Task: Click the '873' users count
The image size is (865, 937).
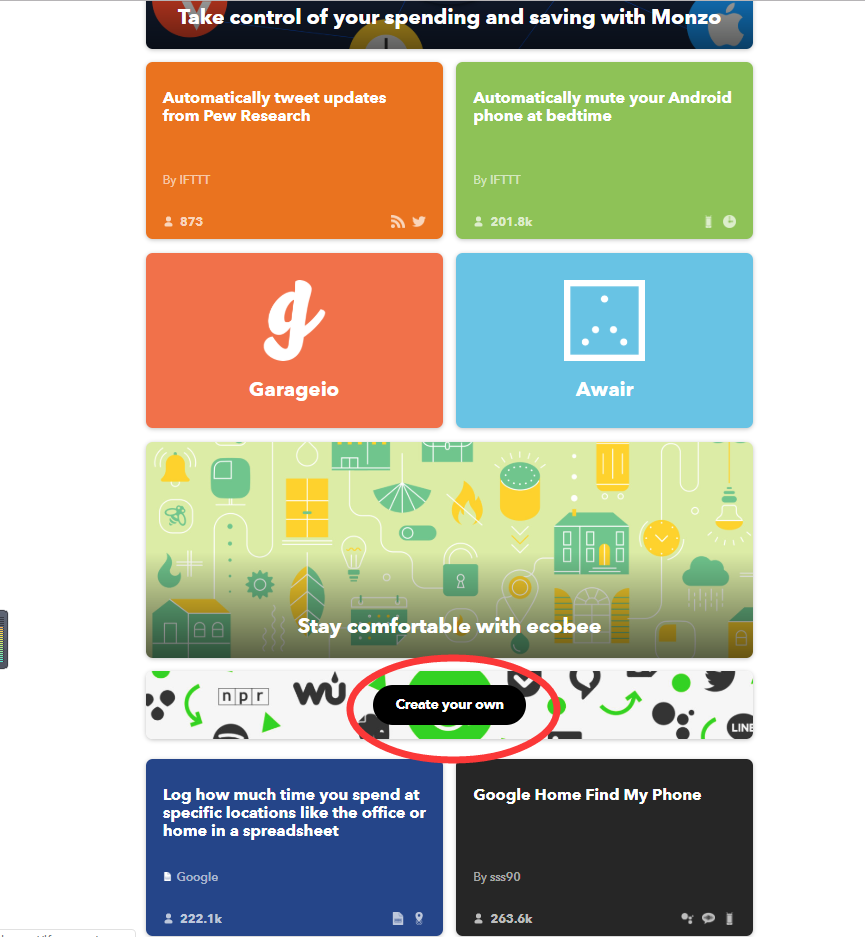Action: click(191, 222)
